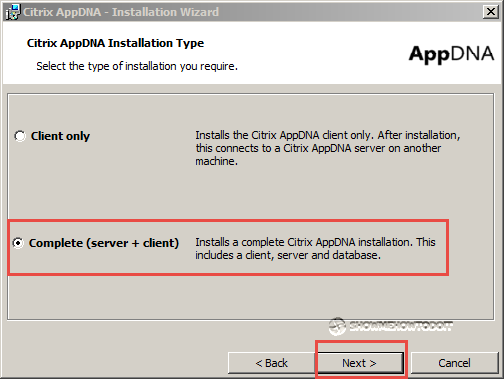Click the AppDNA logo in header
The height and width of the screenshot is (379, 504).
(x=451, y=54)
